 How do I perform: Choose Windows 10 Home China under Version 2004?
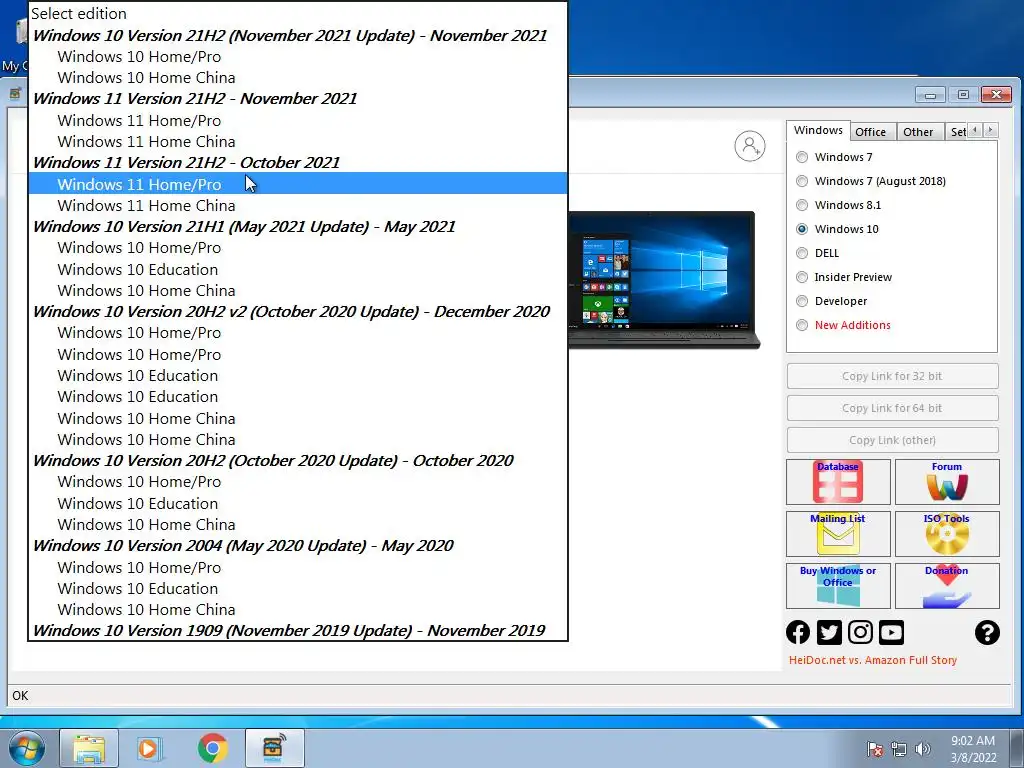(x=298, y=609)
